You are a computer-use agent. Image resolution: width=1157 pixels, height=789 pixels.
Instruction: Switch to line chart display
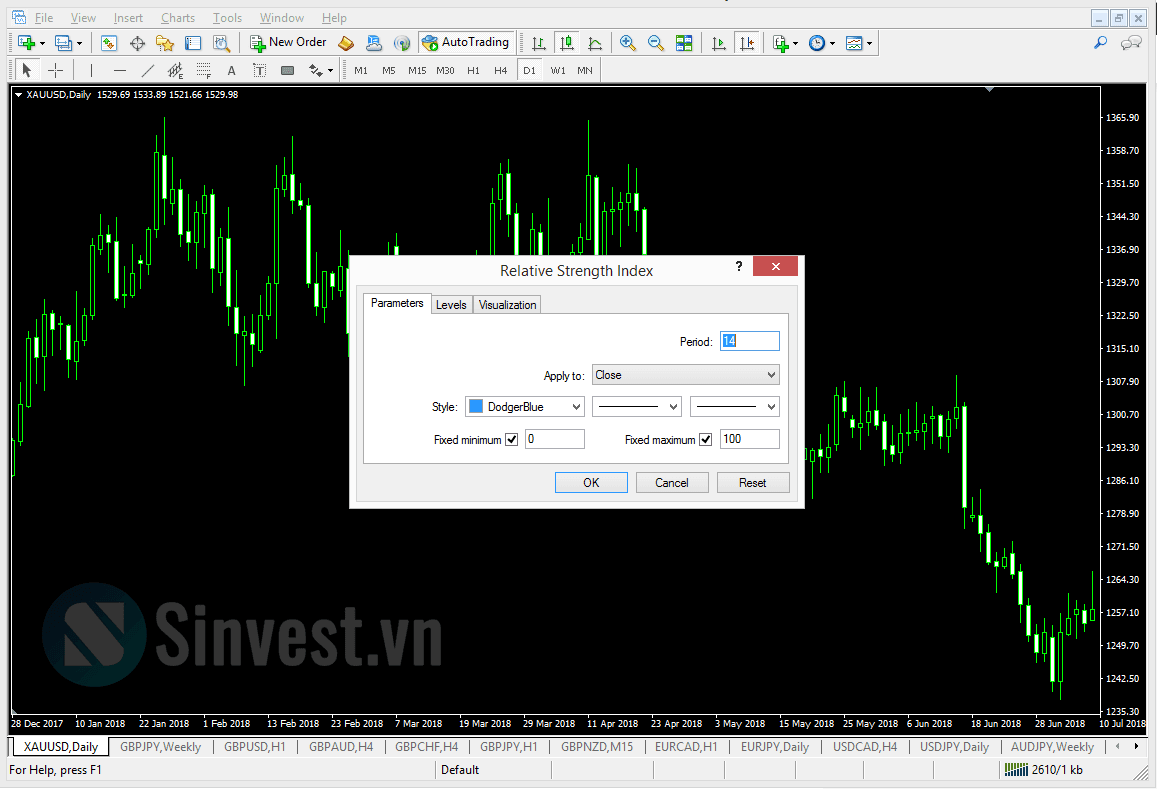[x=595, y=44]
